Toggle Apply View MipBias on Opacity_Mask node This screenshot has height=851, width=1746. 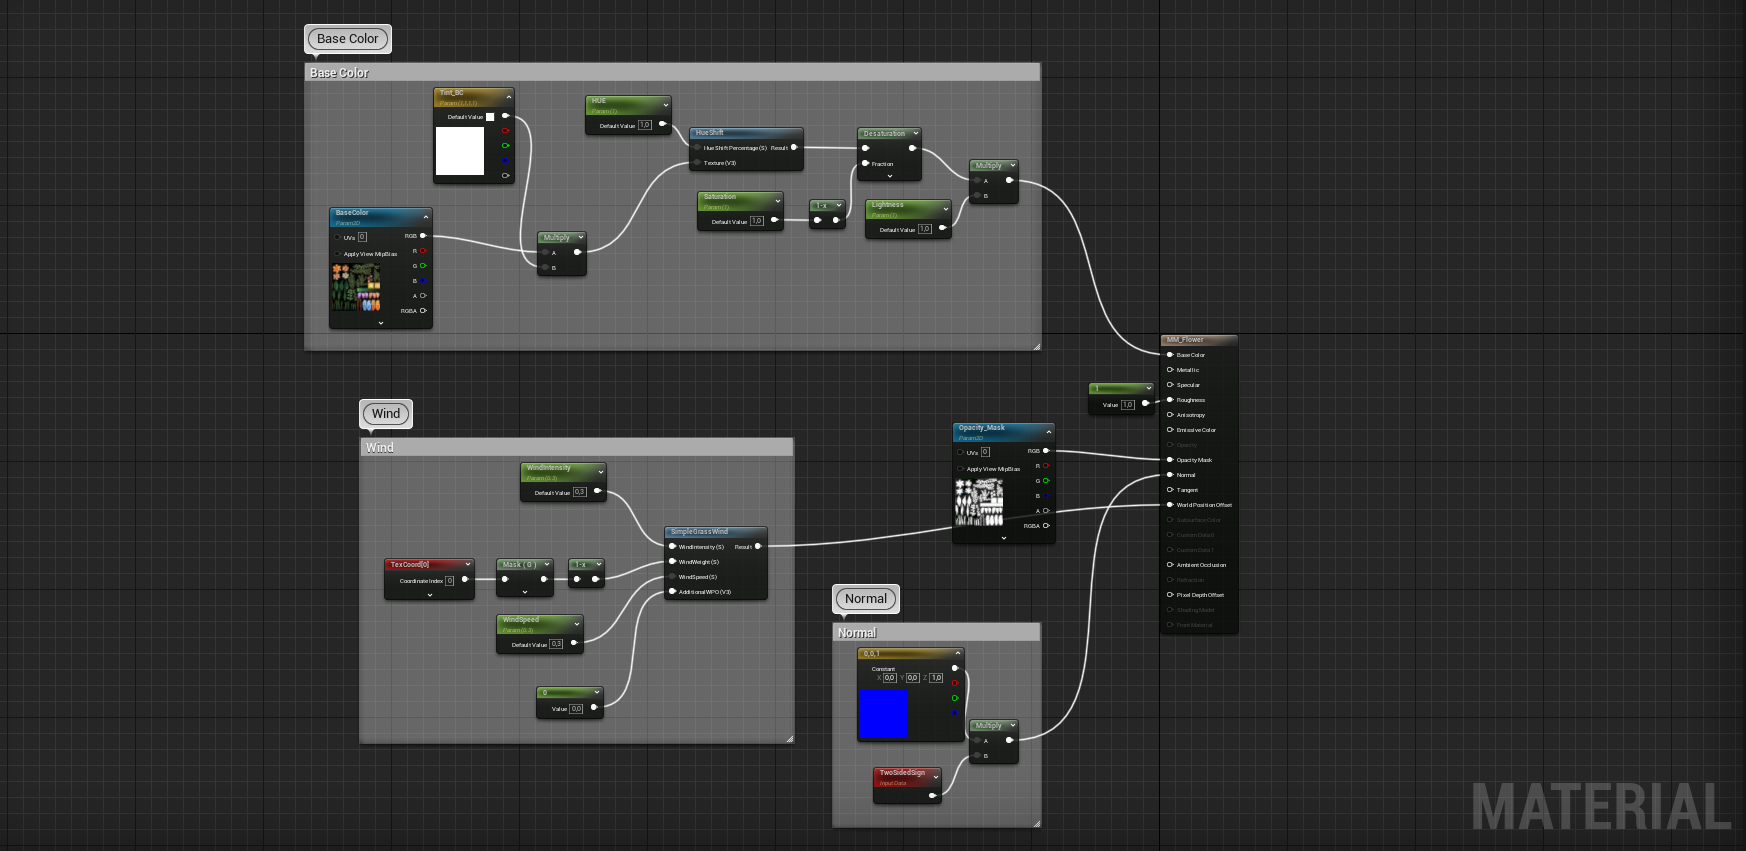pos(961,469)
